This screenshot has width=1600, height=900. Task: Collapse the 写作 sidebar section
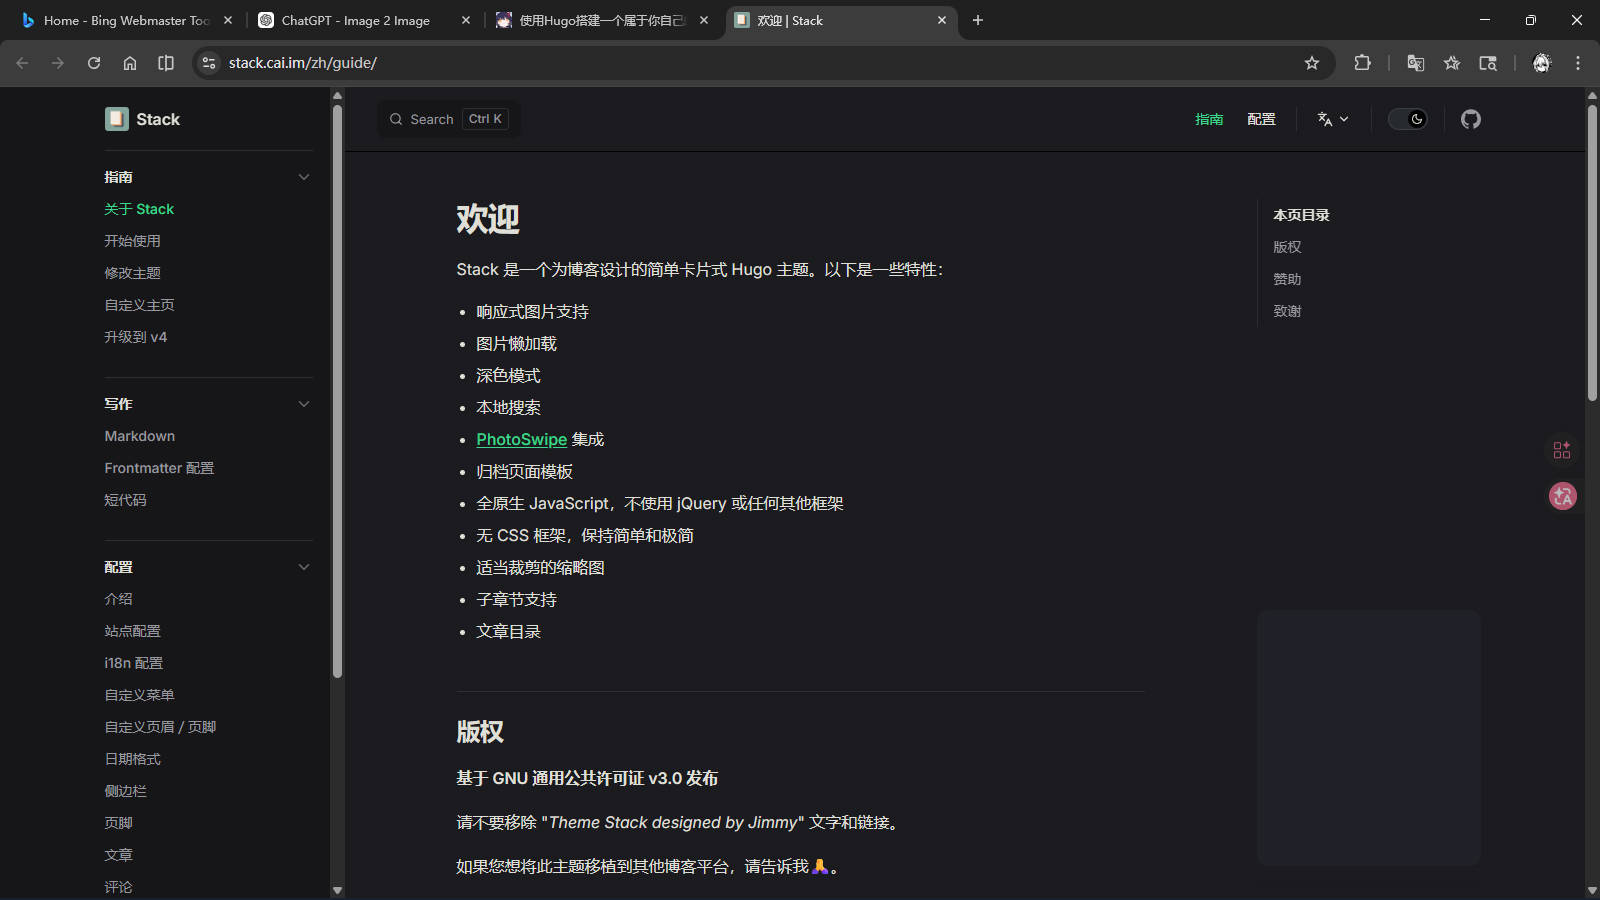[304, 404]
